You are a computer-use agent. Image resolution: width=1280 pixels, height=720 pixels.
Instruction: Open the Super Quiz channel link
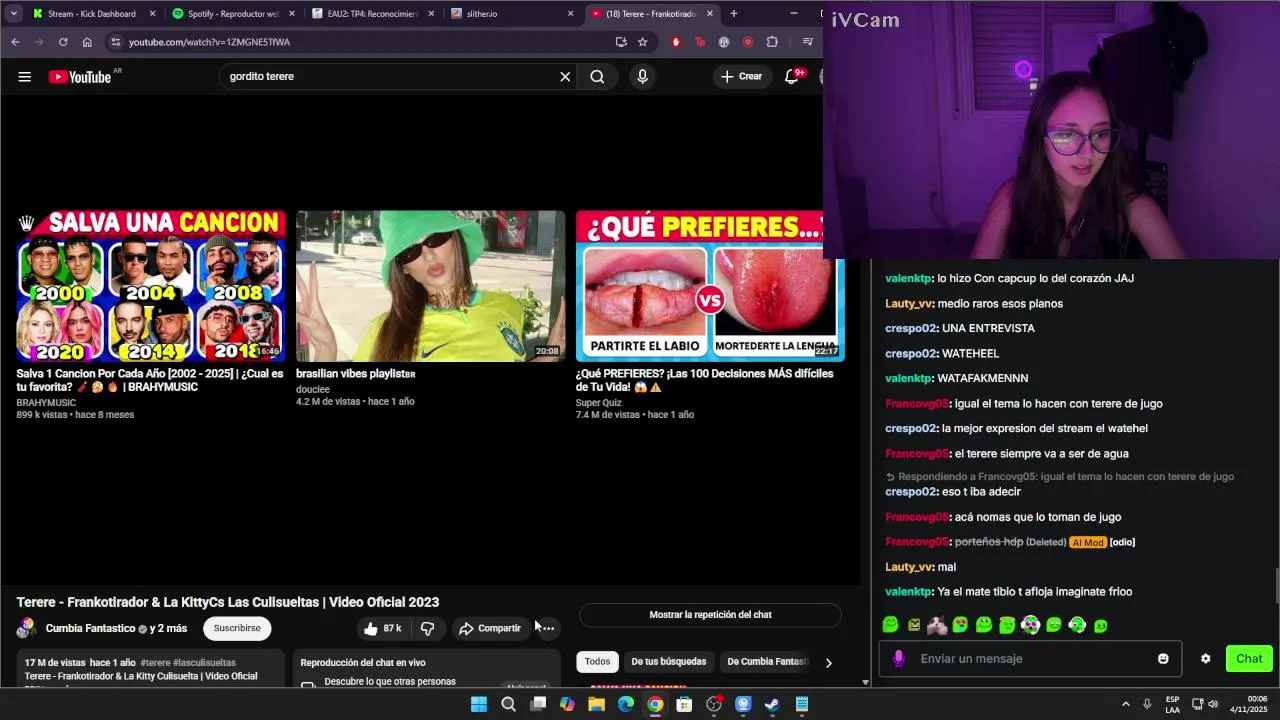click(x=598, y=402)
